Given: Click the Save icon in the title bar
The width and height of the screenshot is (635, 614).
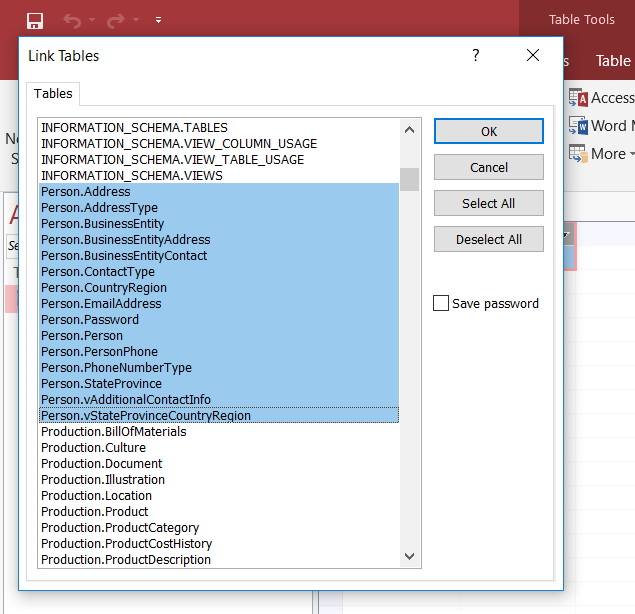Looking at the screenshot, I should [x=35, y=20].
